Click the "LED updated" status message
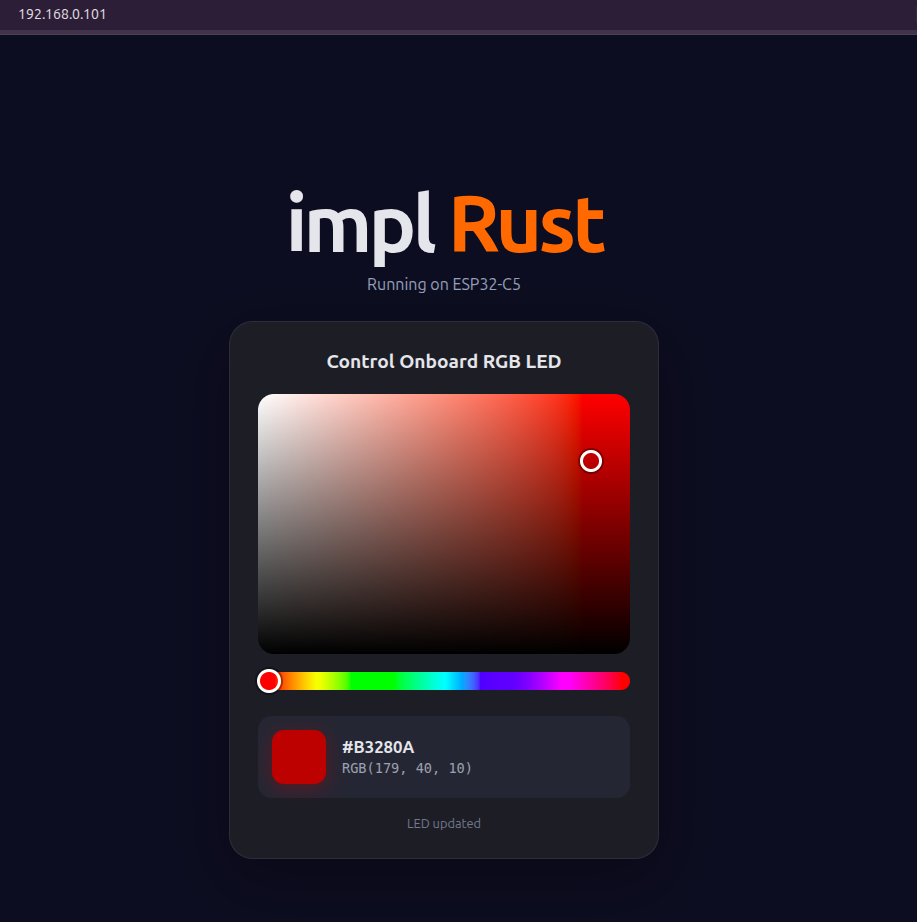The width and height of the screenshot is (917, 922). [444, 823]
